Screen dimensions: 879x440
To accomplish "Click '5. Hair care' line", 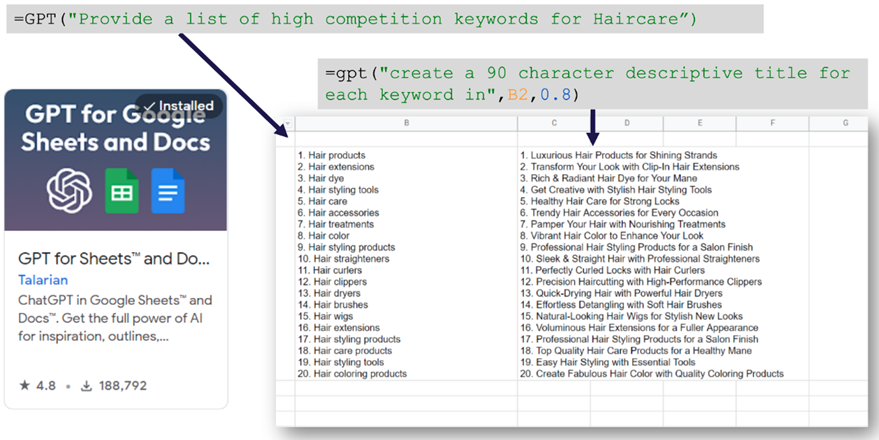I will coord(322,201).
